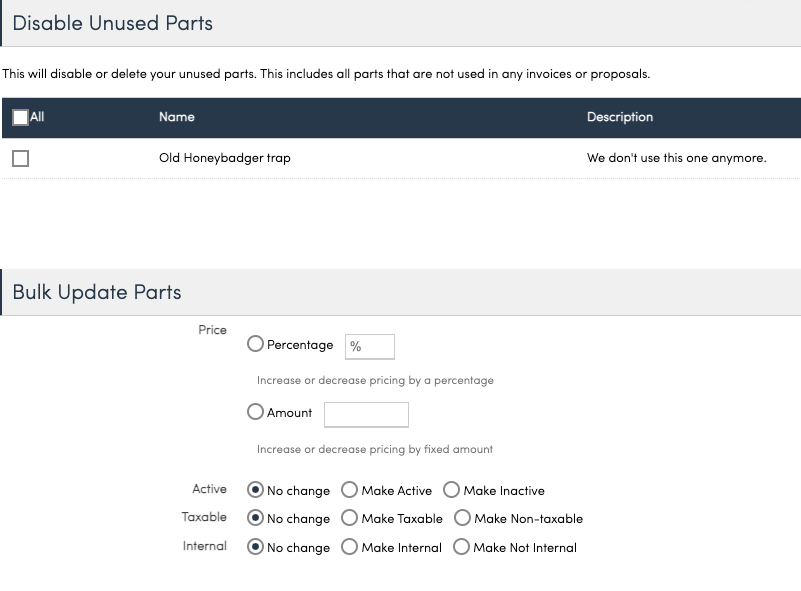The height and width of the screenshot is (591, 801).
Task: Tick the Old Honeybadger trap checkbox
Action: (x=20, y=158)
